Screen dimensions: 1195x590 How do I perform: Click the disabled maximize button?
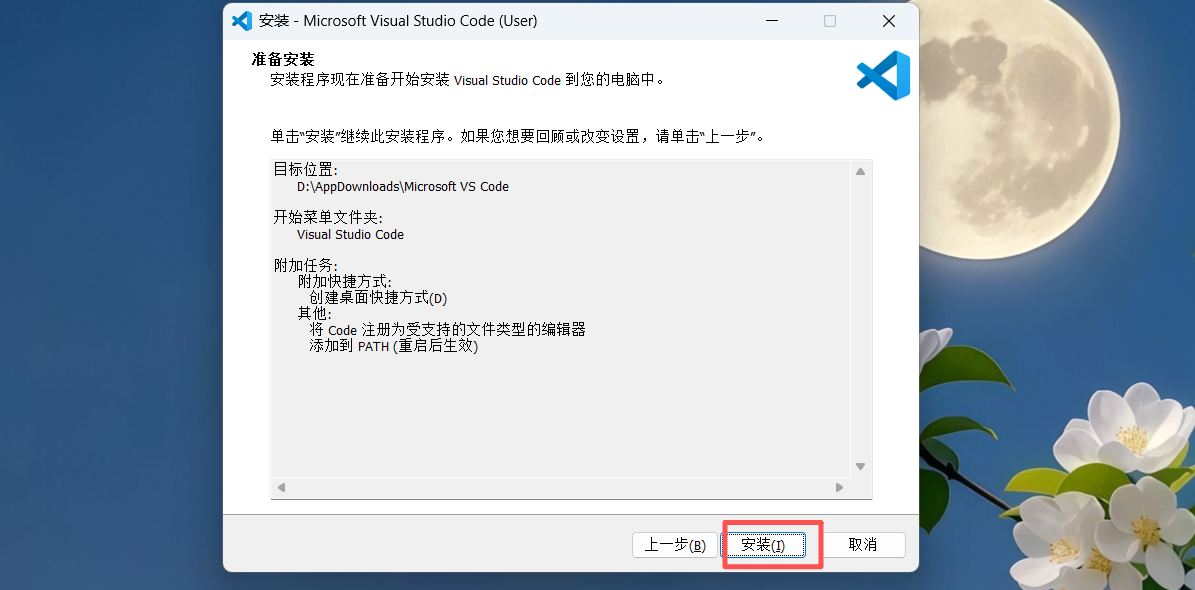(830, 21)
